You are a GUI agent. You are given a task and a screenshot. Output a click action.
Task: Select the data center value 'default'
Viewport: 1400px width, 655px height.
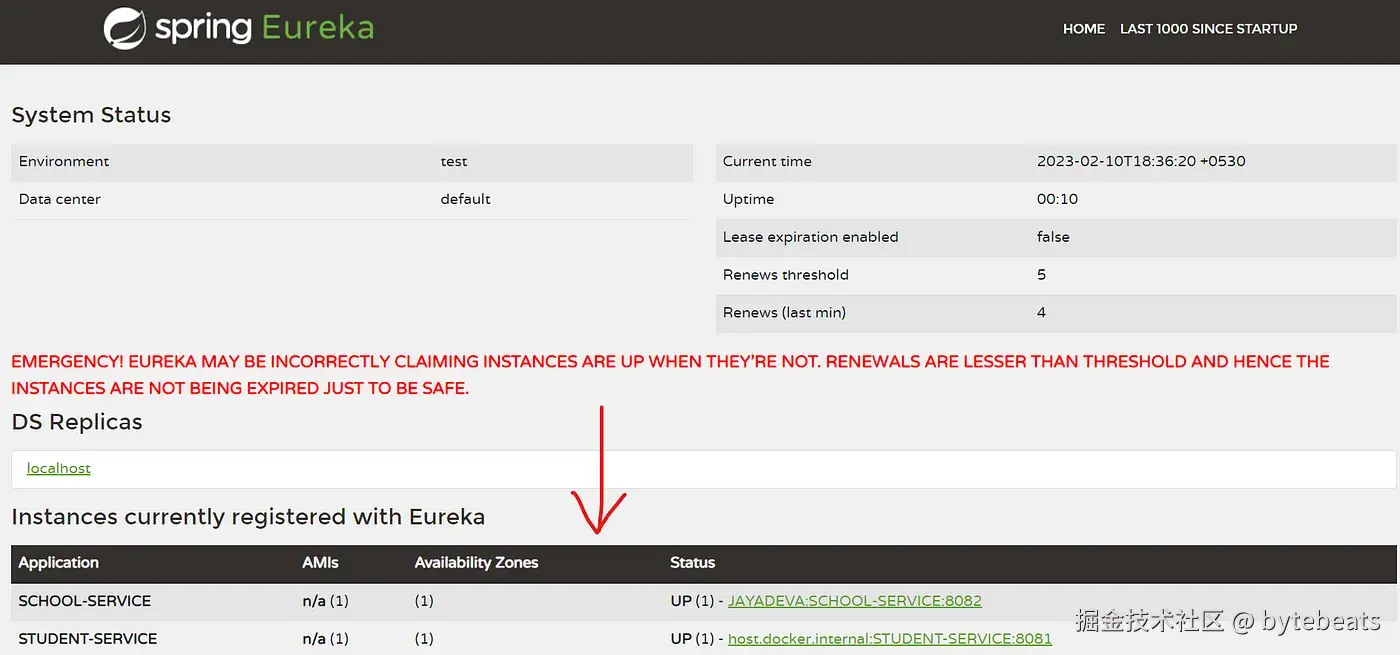tap(466, 199)
